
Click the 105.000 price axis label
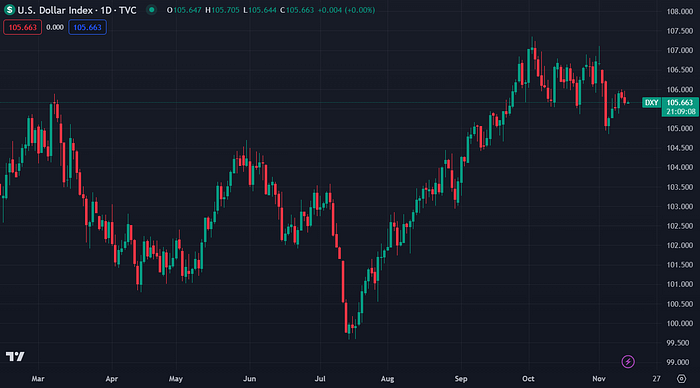click(679, 129)
